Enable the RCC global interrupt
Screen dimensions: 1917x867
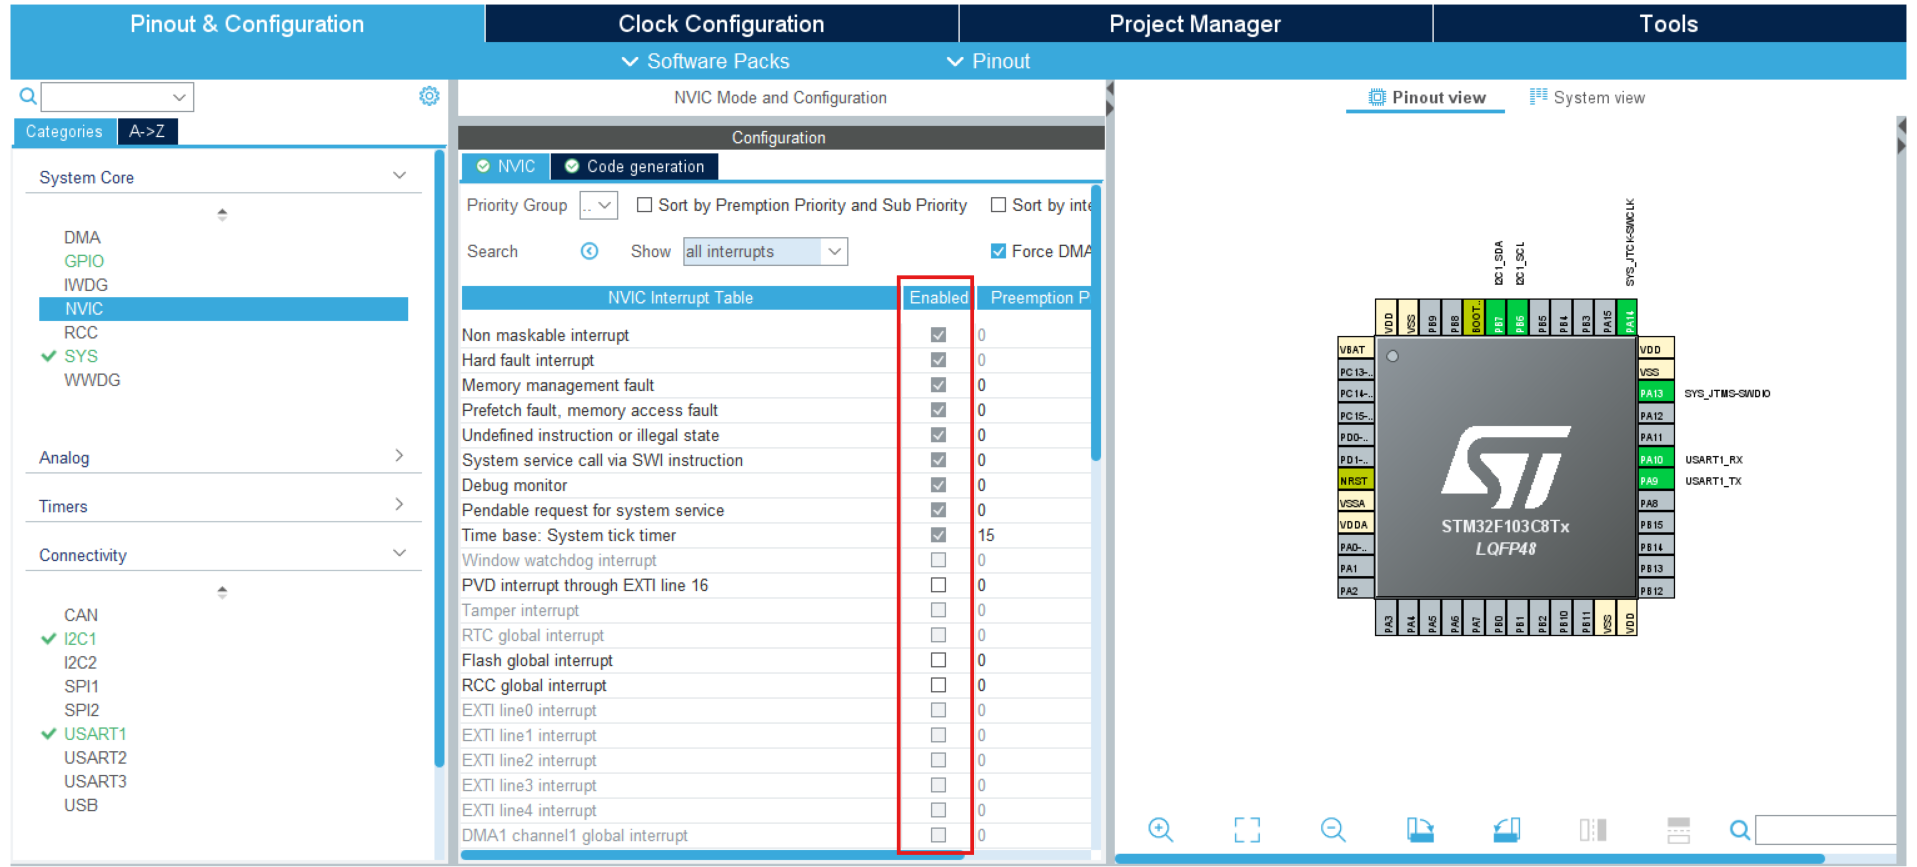pyautogui.click(x=938, y=685)
